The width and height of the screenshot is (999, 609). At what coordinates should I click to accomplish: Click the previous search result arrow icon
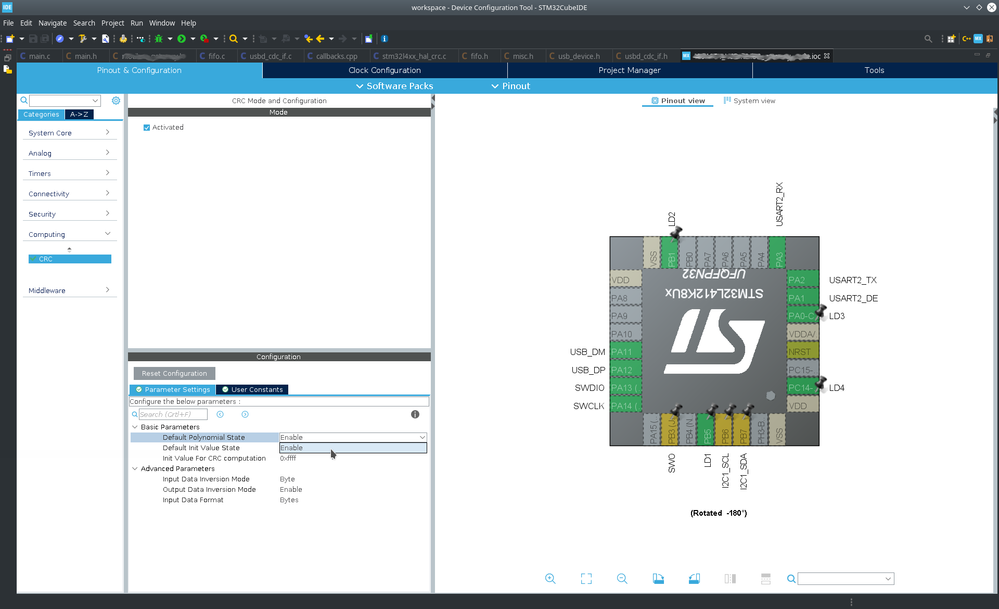220,414
